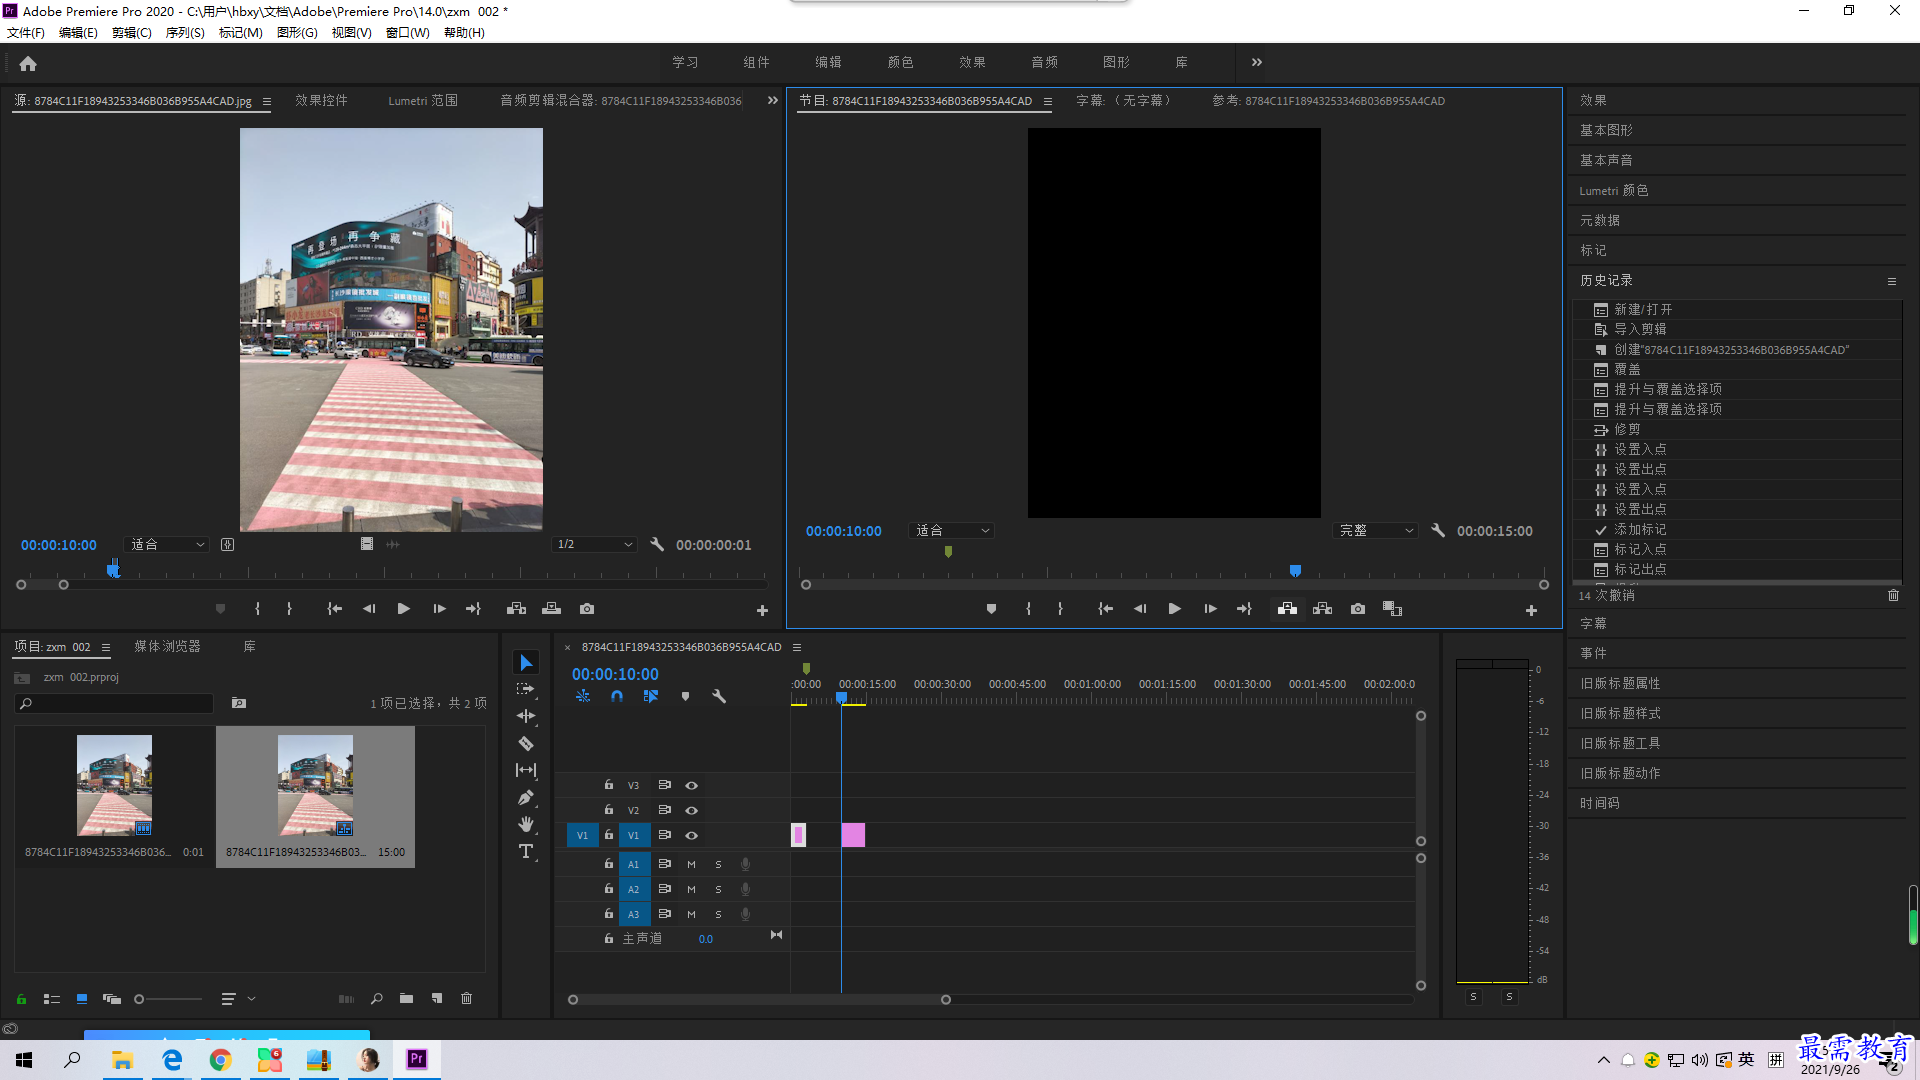
Task: Open Project panel sort options dropdown
Action: (x=238, y=998)
